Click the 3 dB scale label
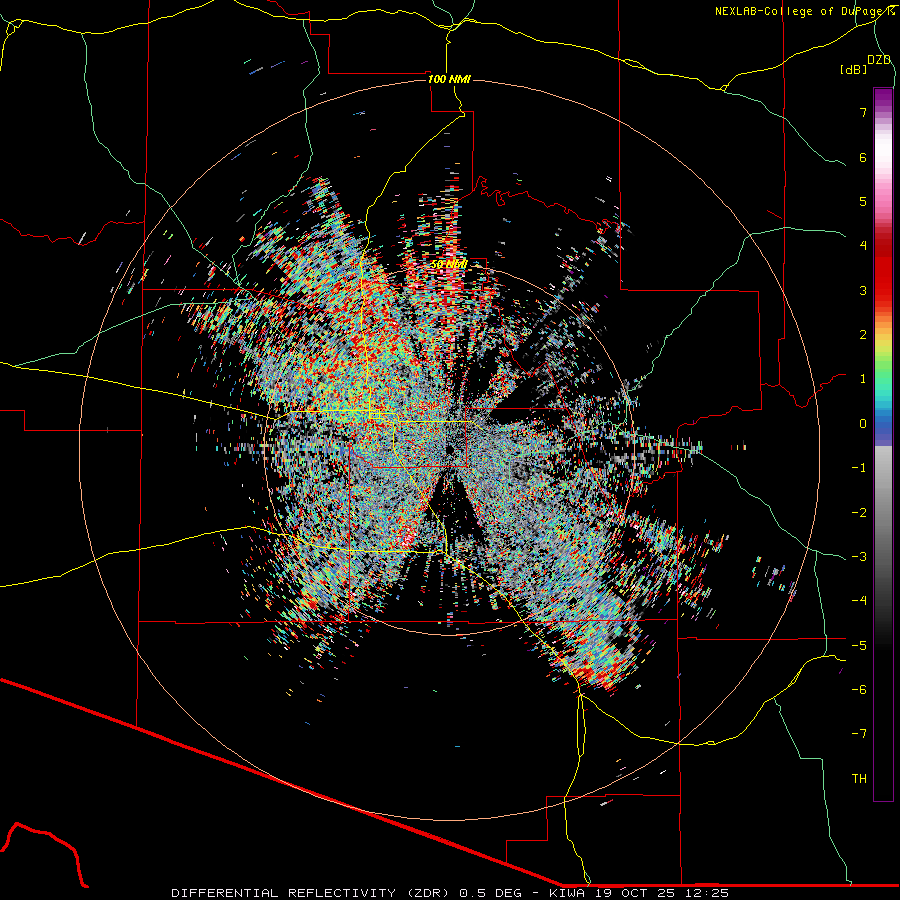Screen dimensions: 900x900 pos(863,290)
